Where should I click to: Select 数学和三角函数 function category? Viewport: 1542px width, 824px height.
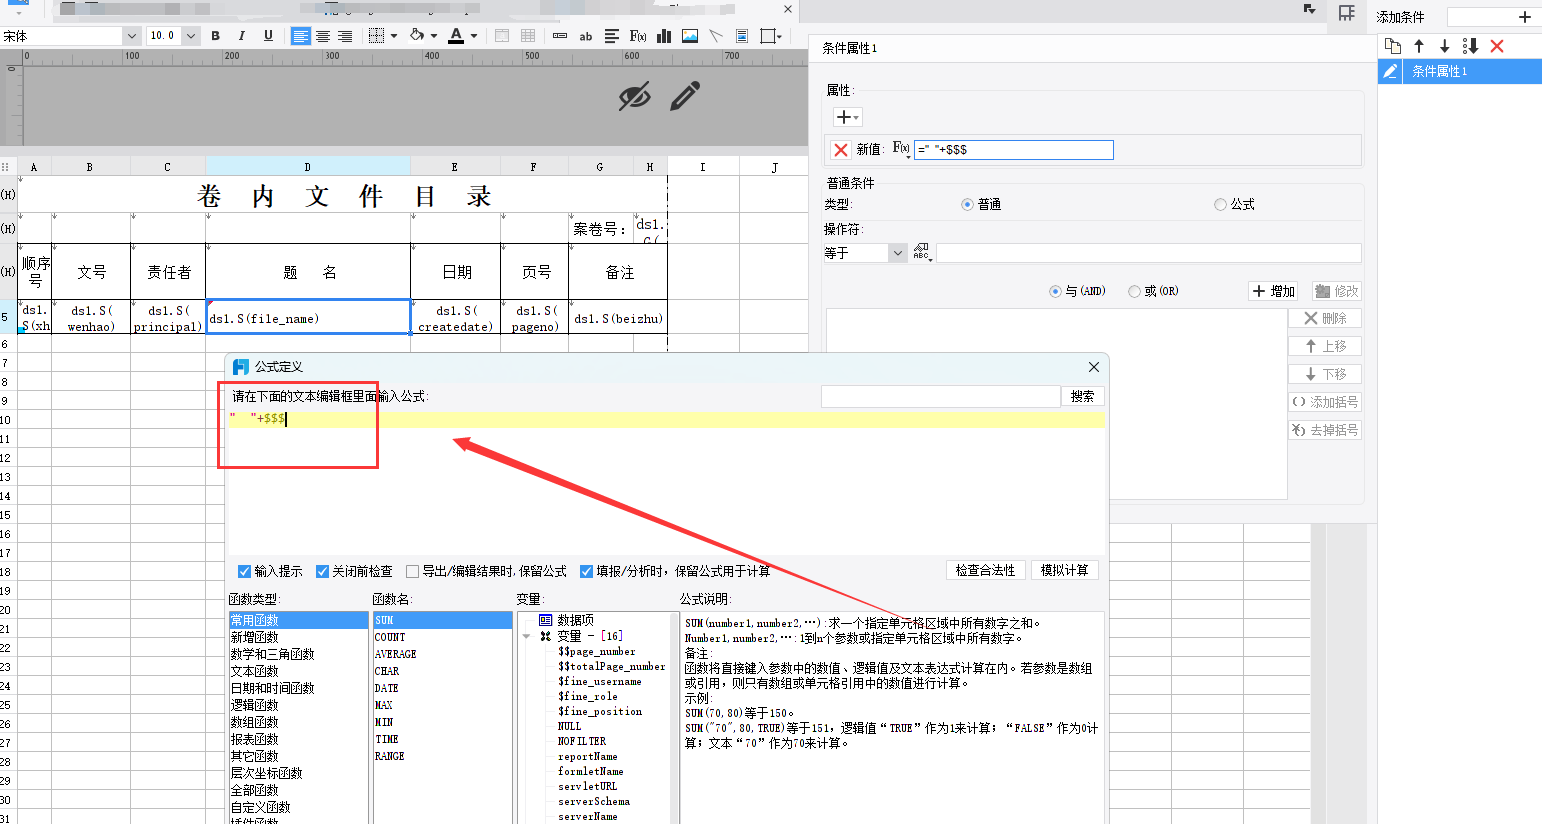click(x=299, y=655)
